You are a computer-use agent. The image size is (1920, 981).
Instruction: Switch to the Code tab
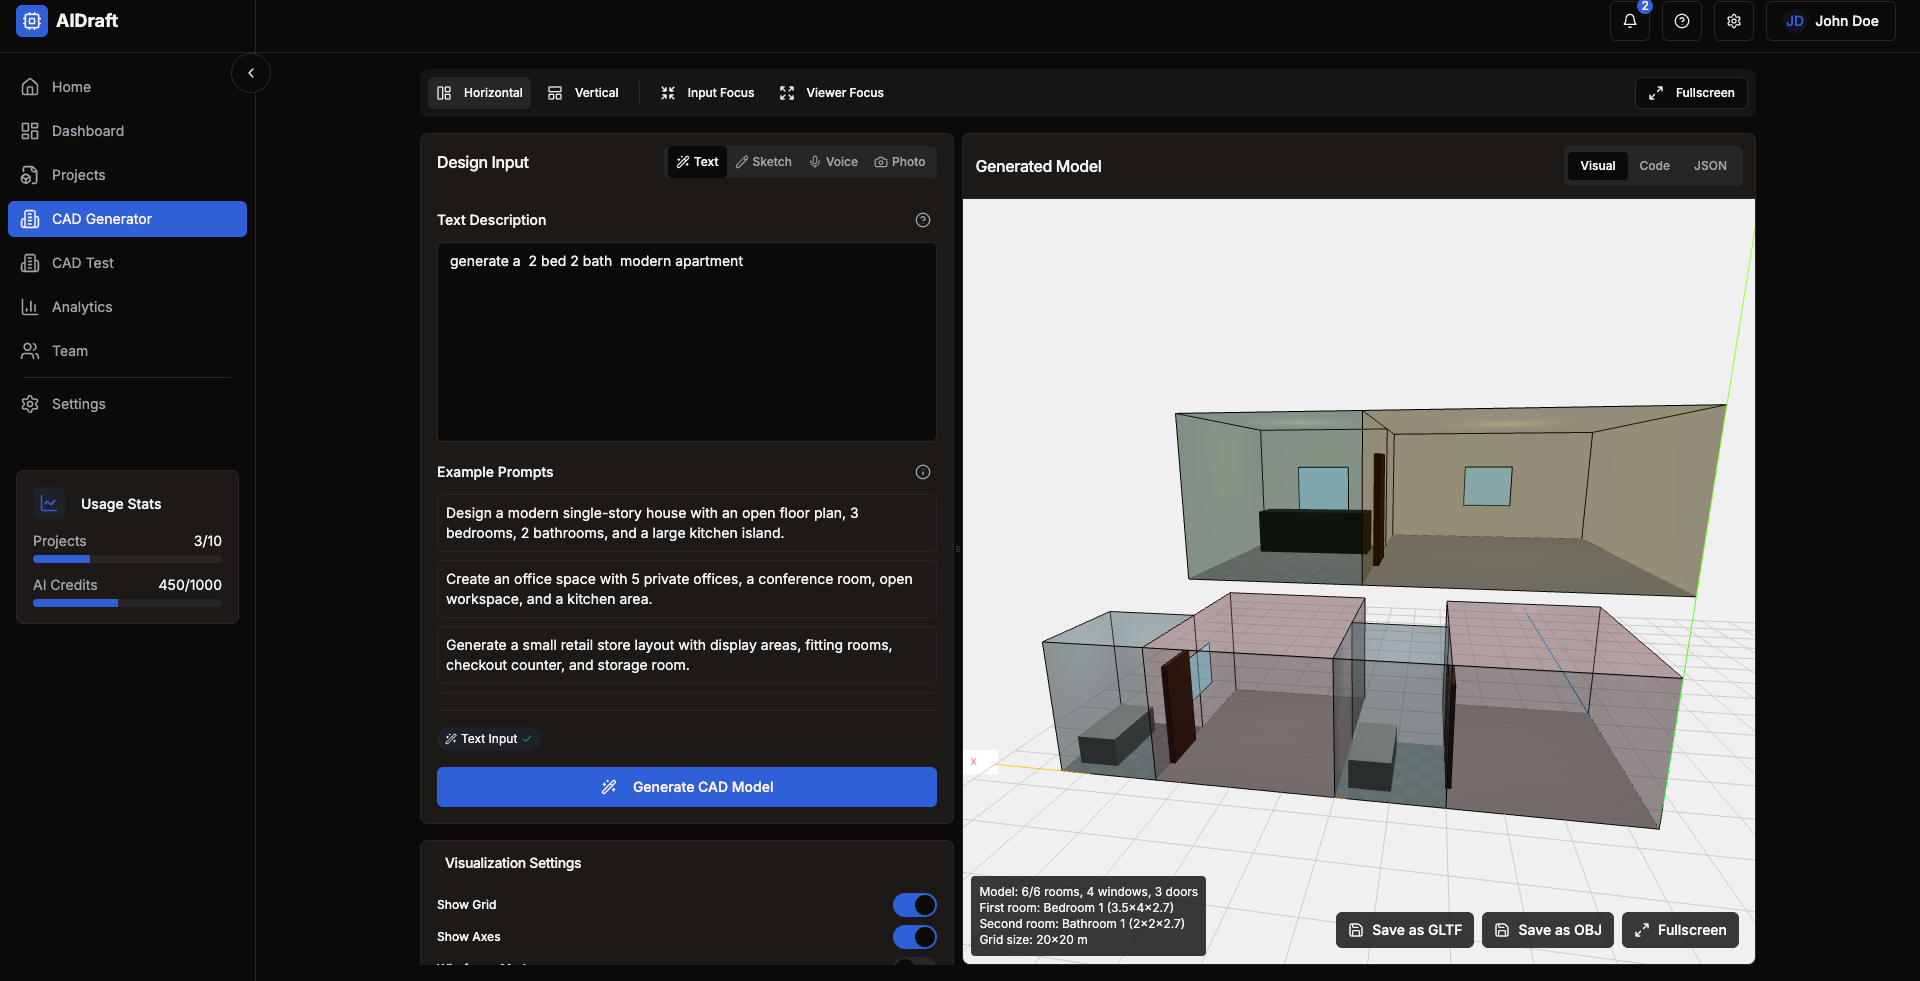click(x=1654, y=165)
